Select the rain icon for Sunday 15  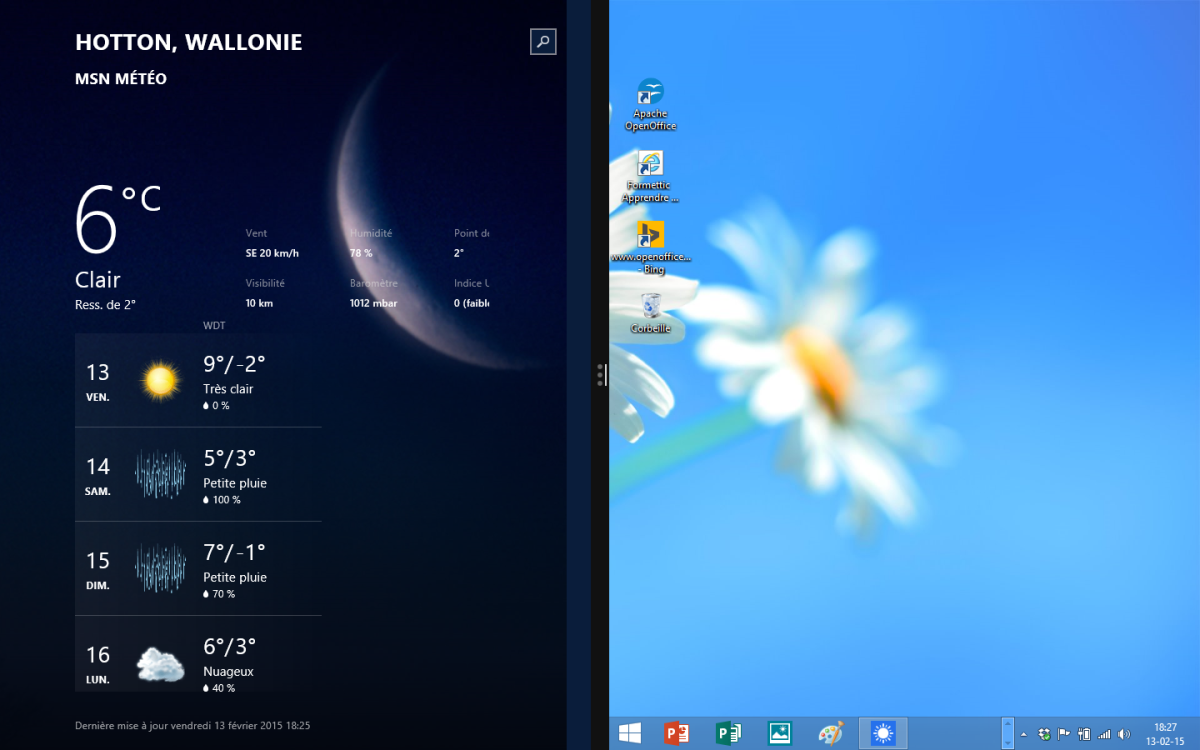coord(160,568)
